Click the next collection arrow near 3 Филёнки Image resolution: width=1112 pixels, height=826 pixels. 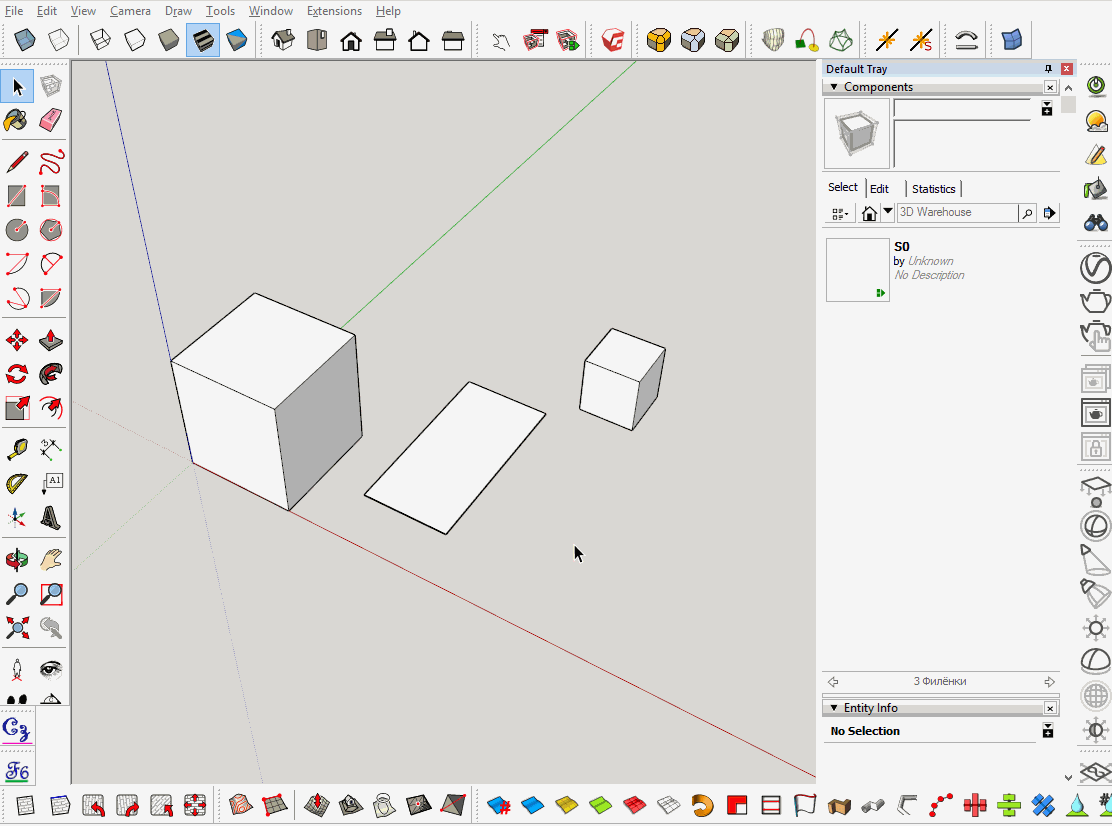pos(1049,681)
